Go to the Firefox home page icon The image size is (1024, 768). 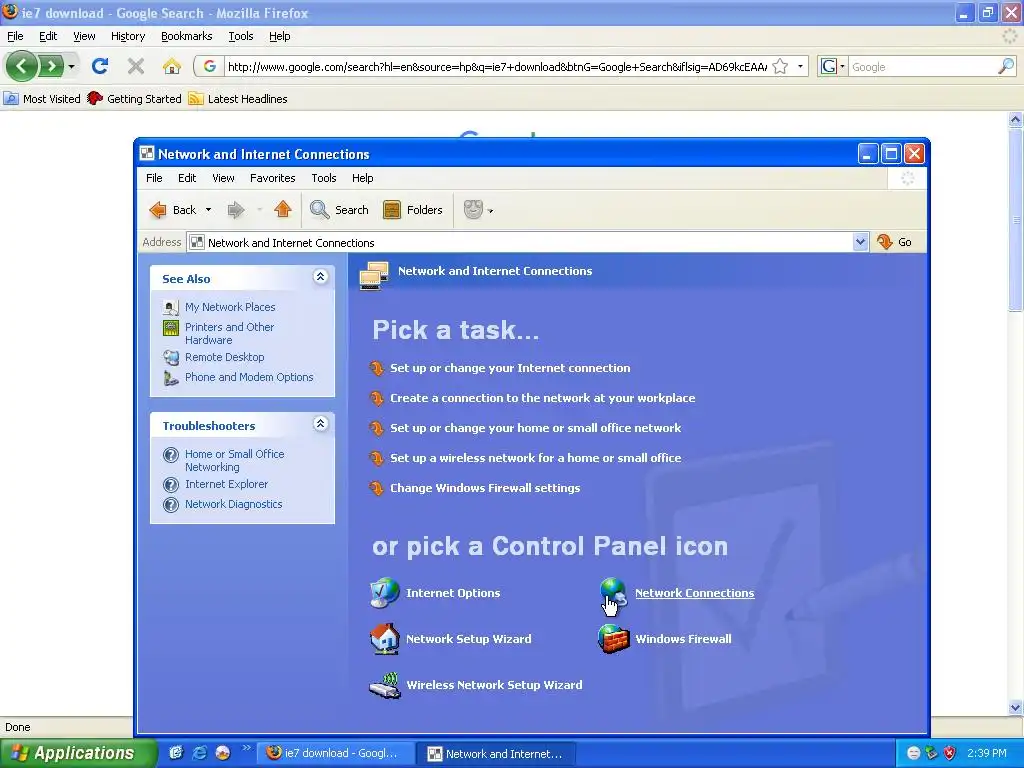(172, 66)
